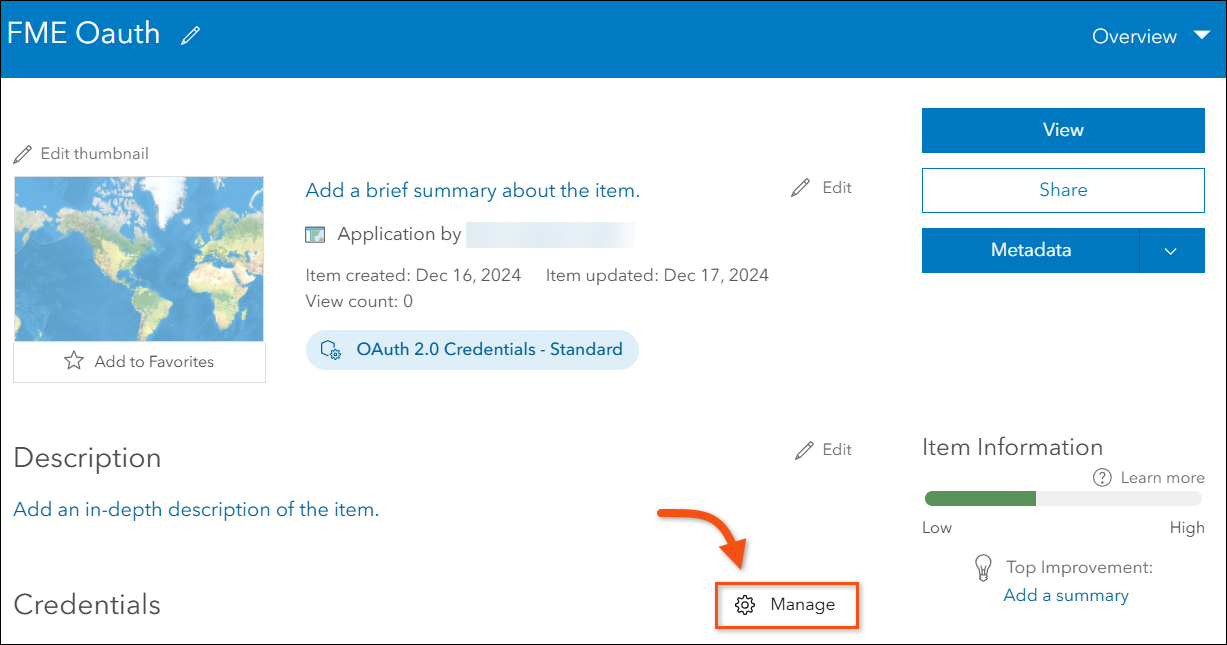The image size is (1227, 645).
Task: Click the star Add to Favorites icon
Action: pos(74,361)
